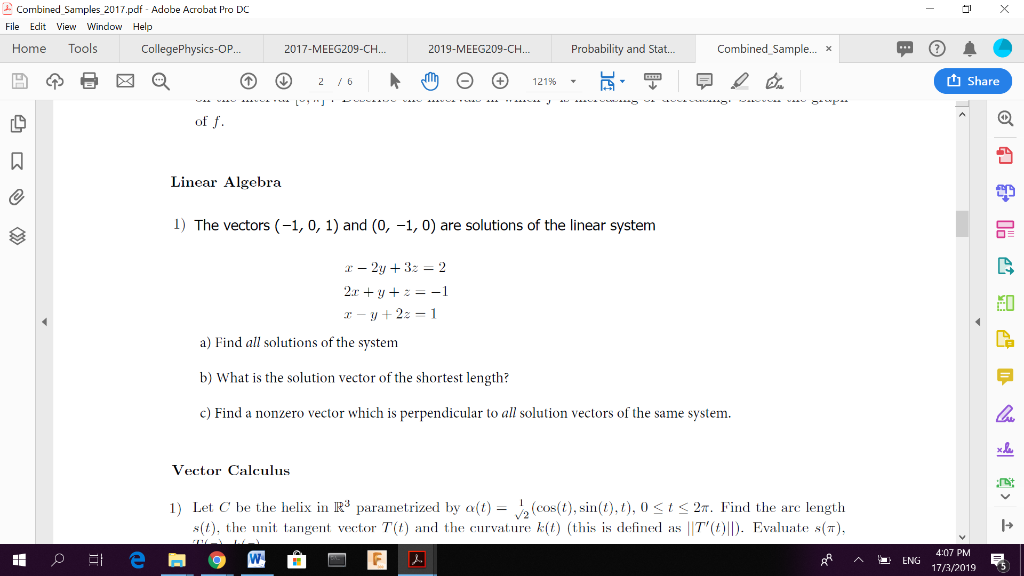
Task: Toggle the reading mode display
Action: (x=650, y=81)
